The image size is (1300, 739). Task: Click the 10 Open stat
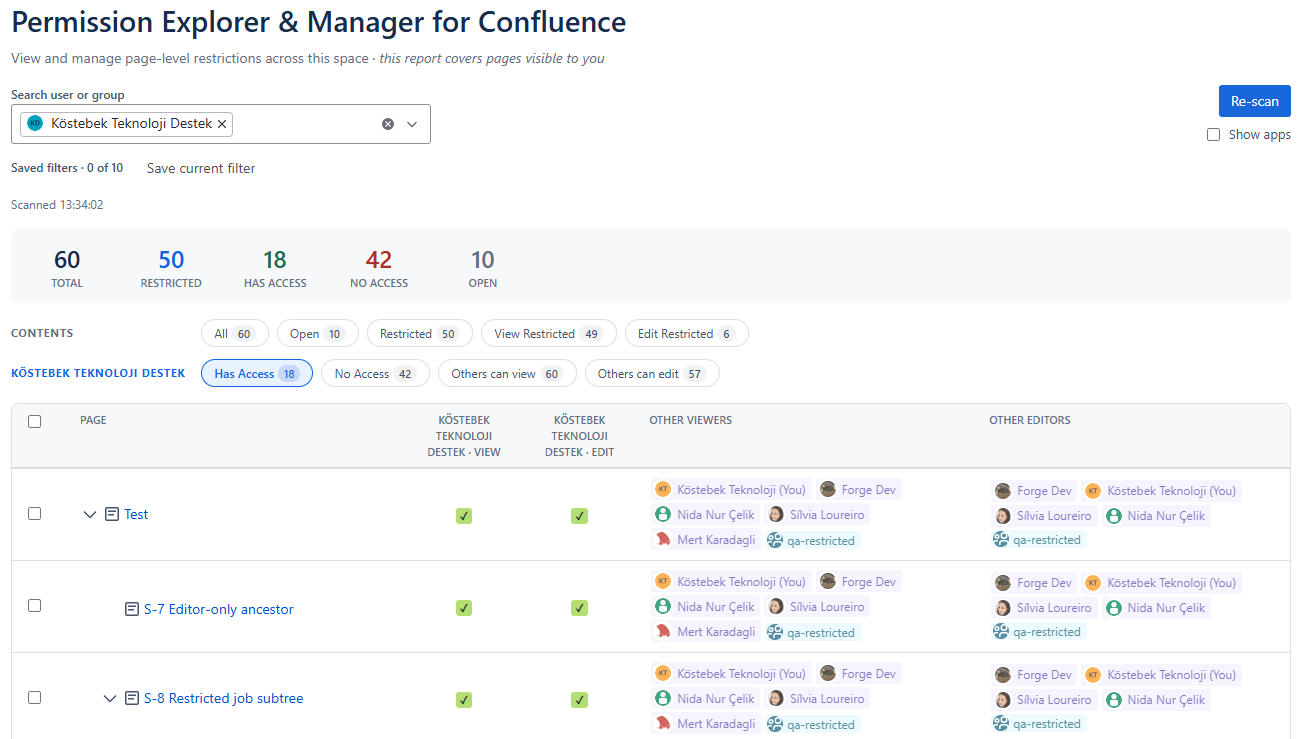pyautogui.click(x=482, y=269)
